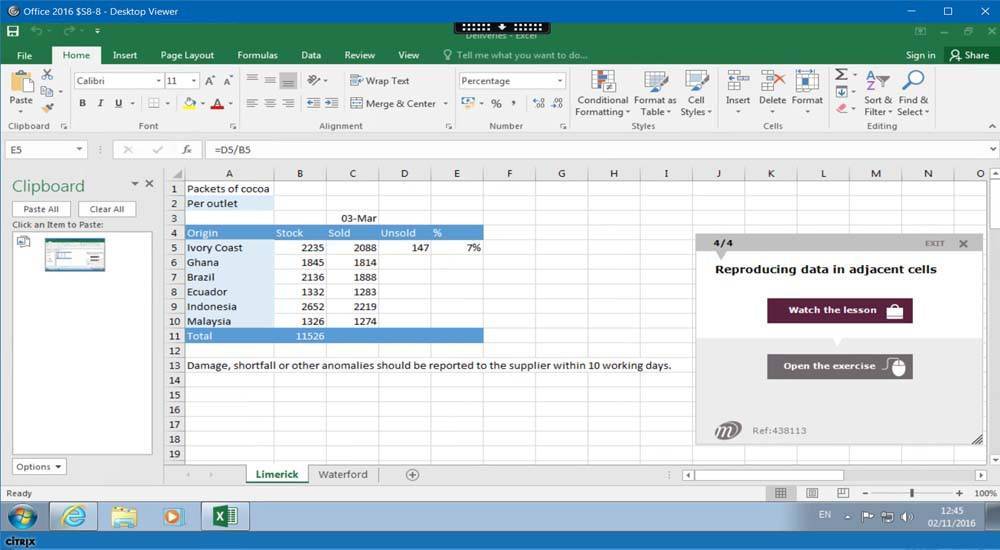Open the font name Calibri dropdown

tap(158, 81)
